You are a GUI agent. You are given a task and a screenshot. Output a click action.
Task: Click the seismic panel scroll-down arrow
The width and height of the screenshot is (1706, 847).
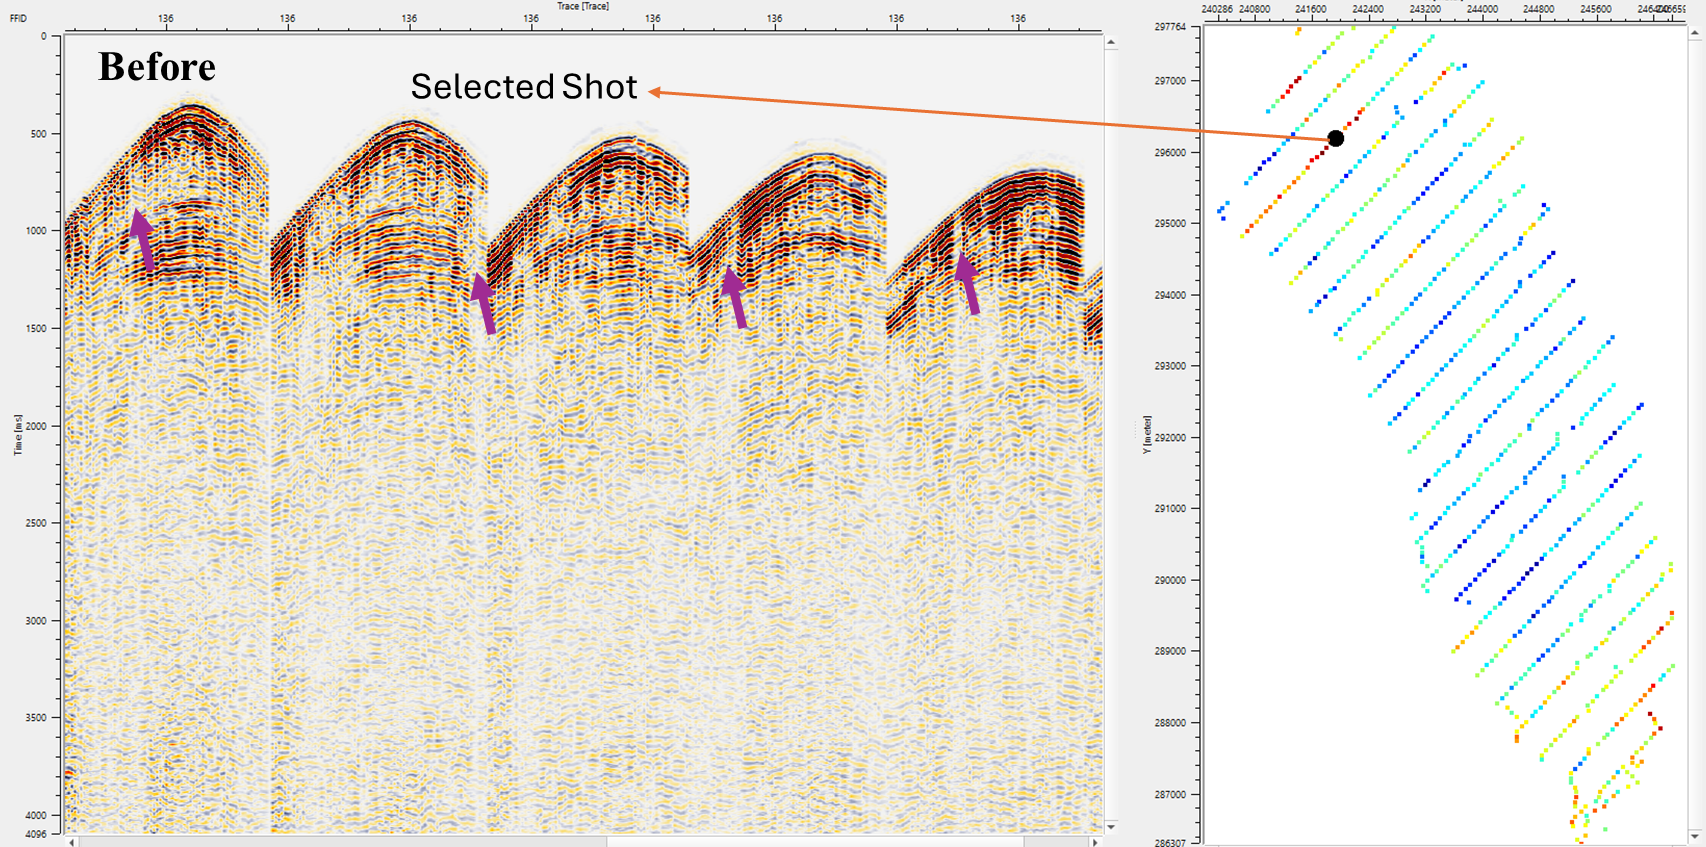point(1111,827)
